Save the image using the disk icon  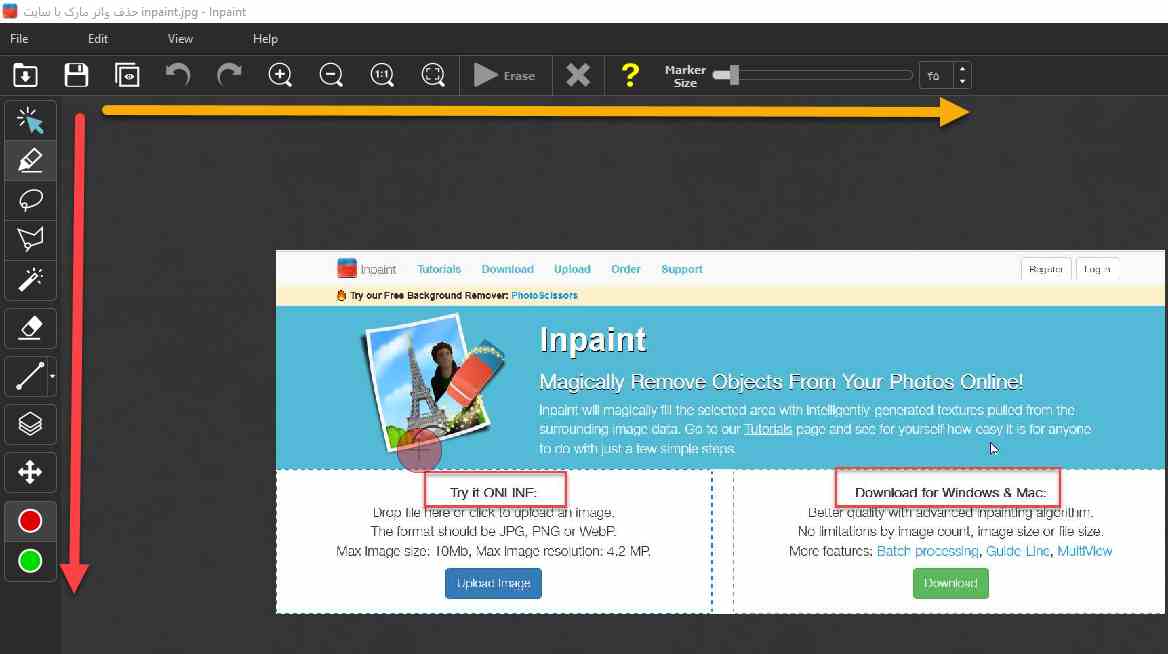(x=76, y=74)
